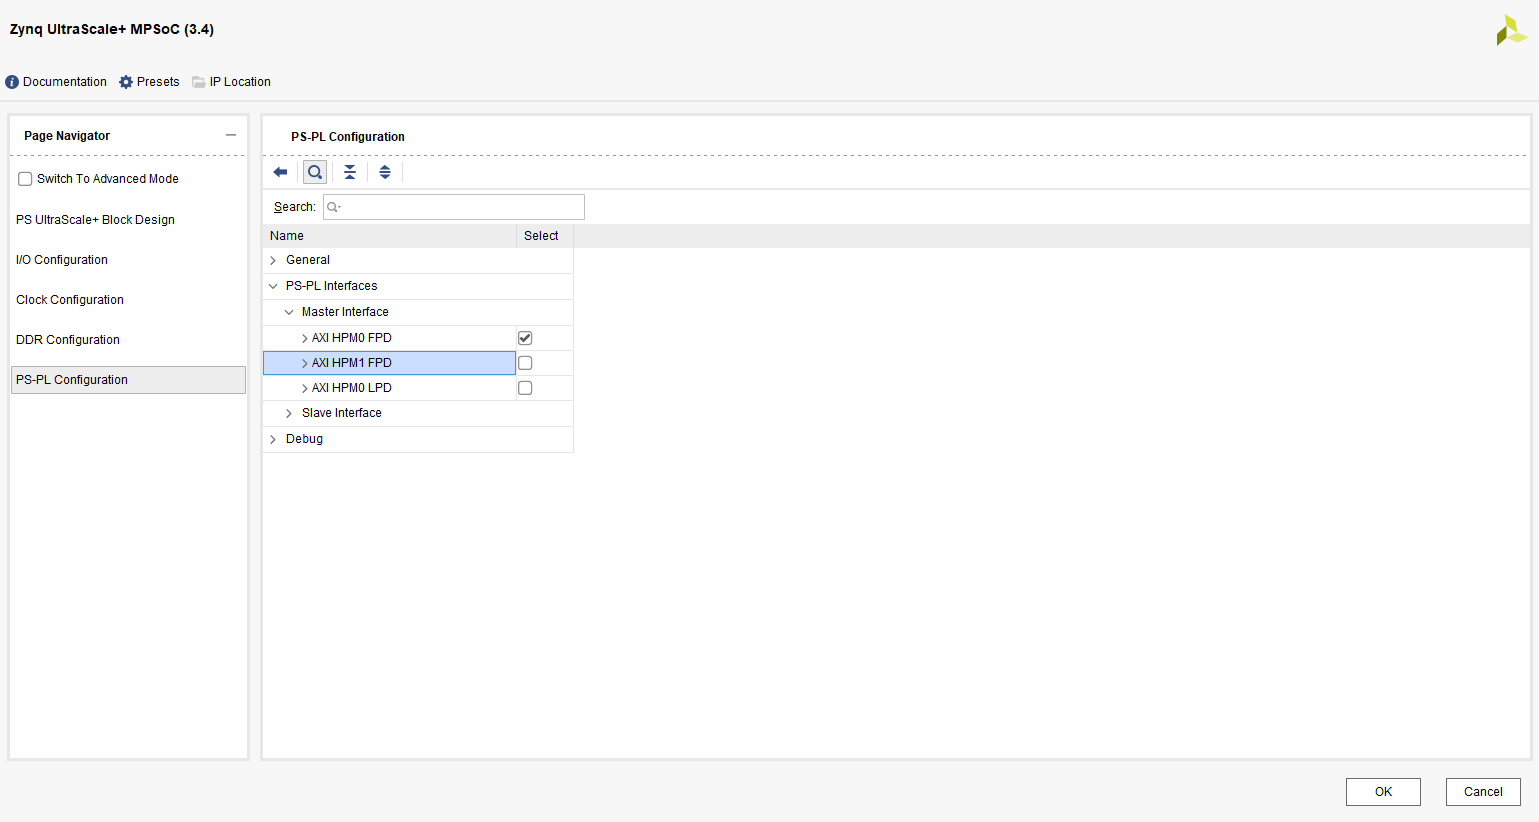This screenshot has height=822, width=1539.
Task: Click the IP Location folder icon
Action: coord(199,82)
